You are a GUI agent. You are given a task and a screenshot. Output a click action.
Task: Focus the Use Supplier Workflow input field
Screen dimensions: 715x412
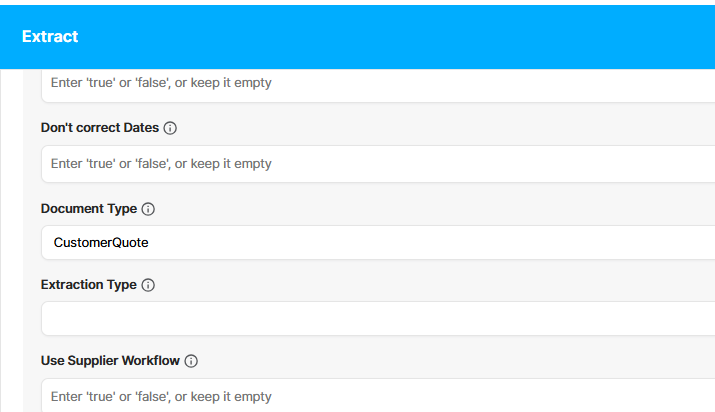[x=378, y=395]
